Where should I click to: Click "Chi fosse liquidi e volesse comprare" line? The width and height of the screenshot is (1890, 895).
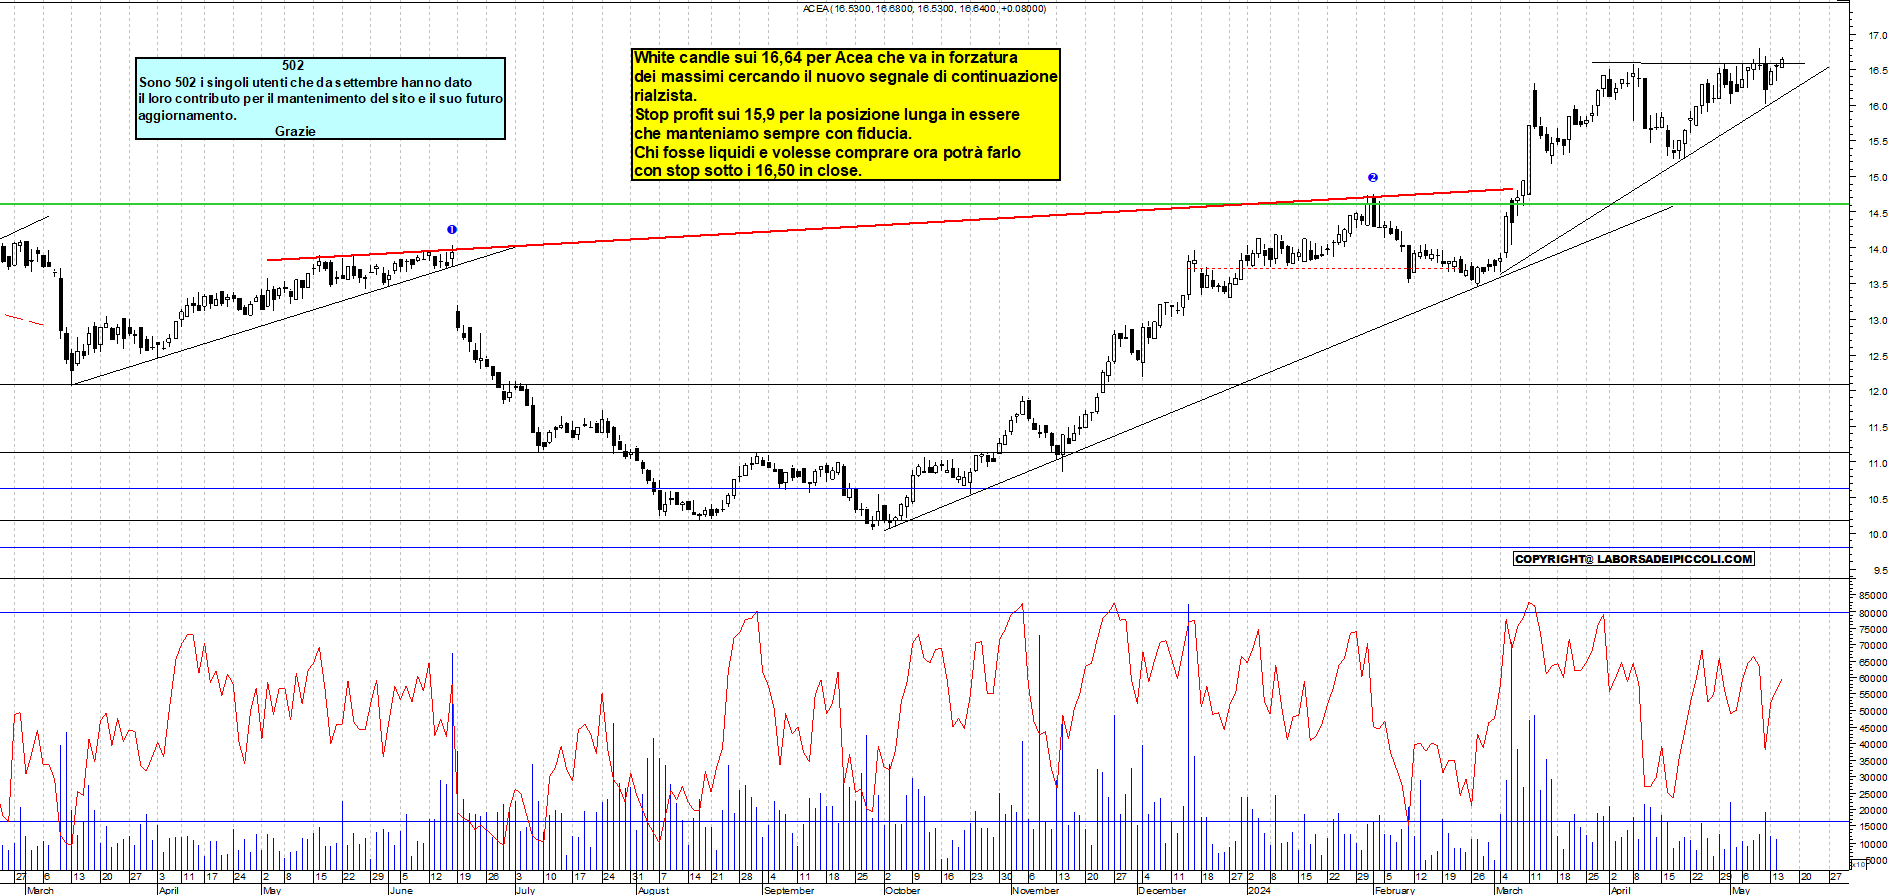(827, 152)
